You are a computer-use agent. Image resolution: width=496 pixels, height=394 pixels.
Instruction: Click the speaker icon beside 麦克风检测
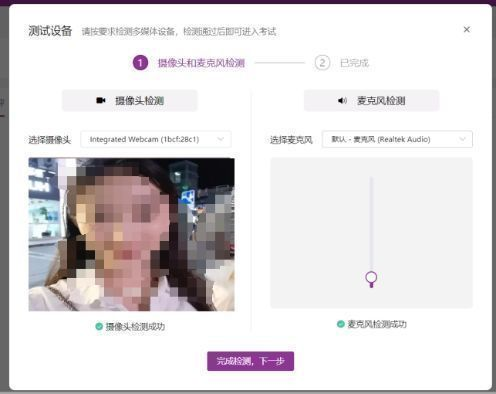pos(342,100)
